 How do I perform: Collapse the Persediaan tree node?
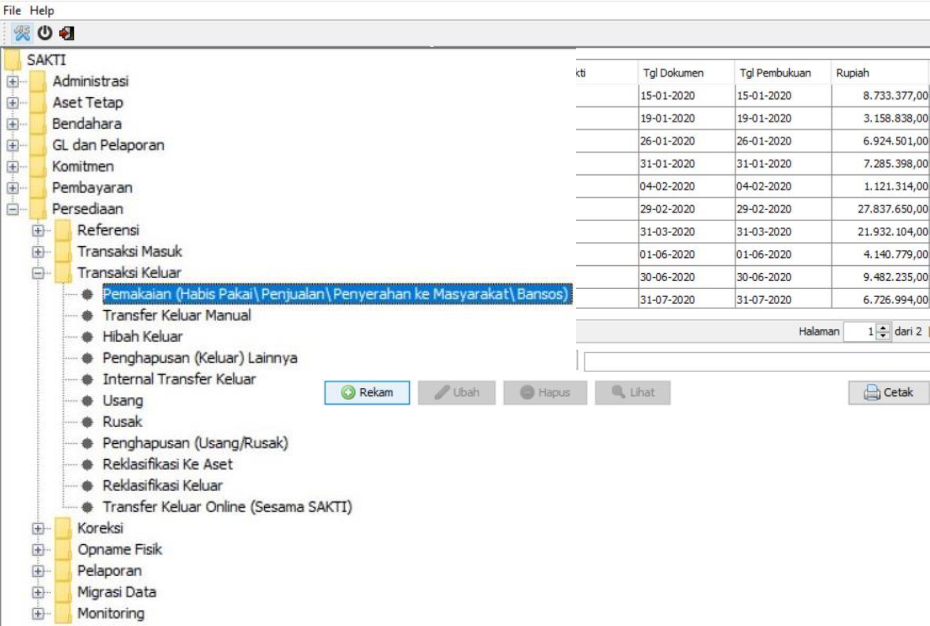12,209
